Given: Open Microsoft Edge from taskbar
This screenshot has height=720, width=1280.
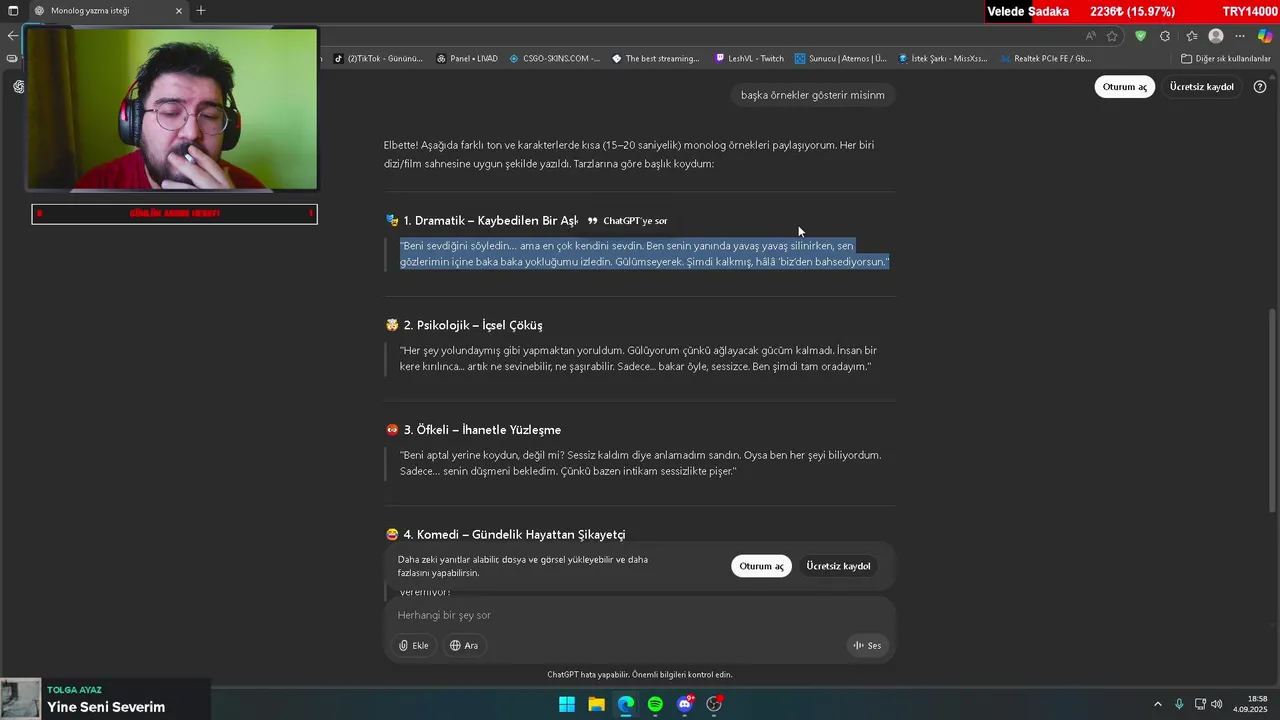Looking at the screenshot, I should pyautogui.click(x=626, y=704).
